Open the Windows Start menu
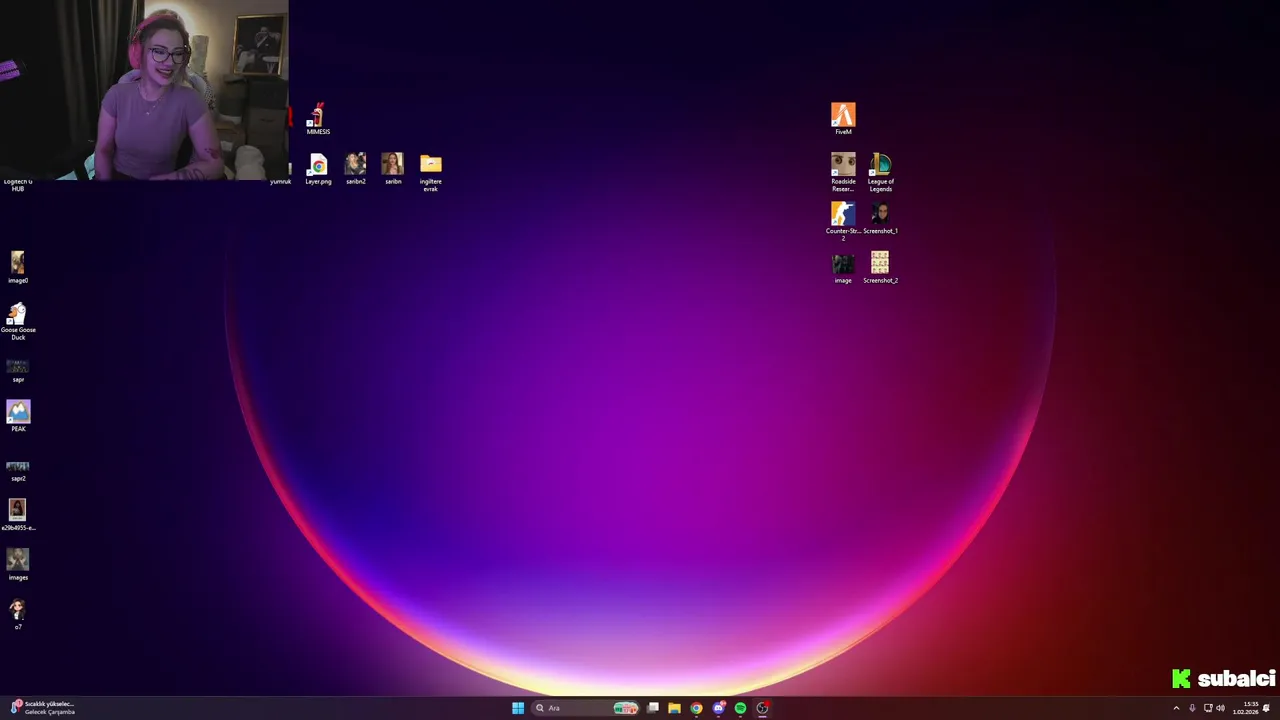 (x=518, y=708)
